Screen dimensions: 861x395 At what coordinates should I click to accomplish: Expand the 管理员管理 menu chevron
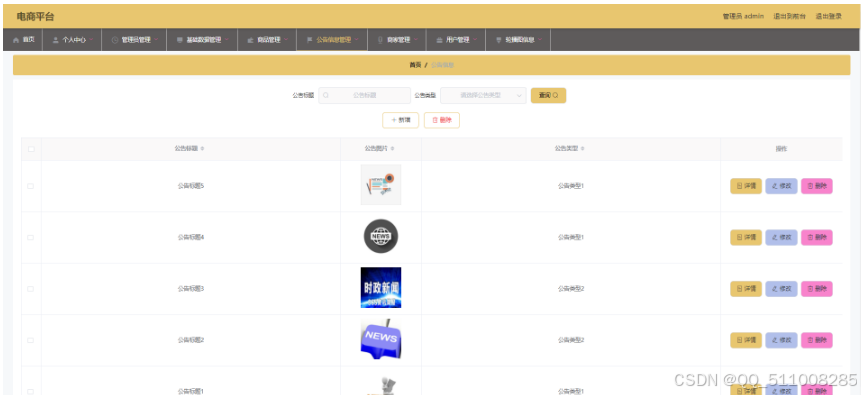coord(156,40)
